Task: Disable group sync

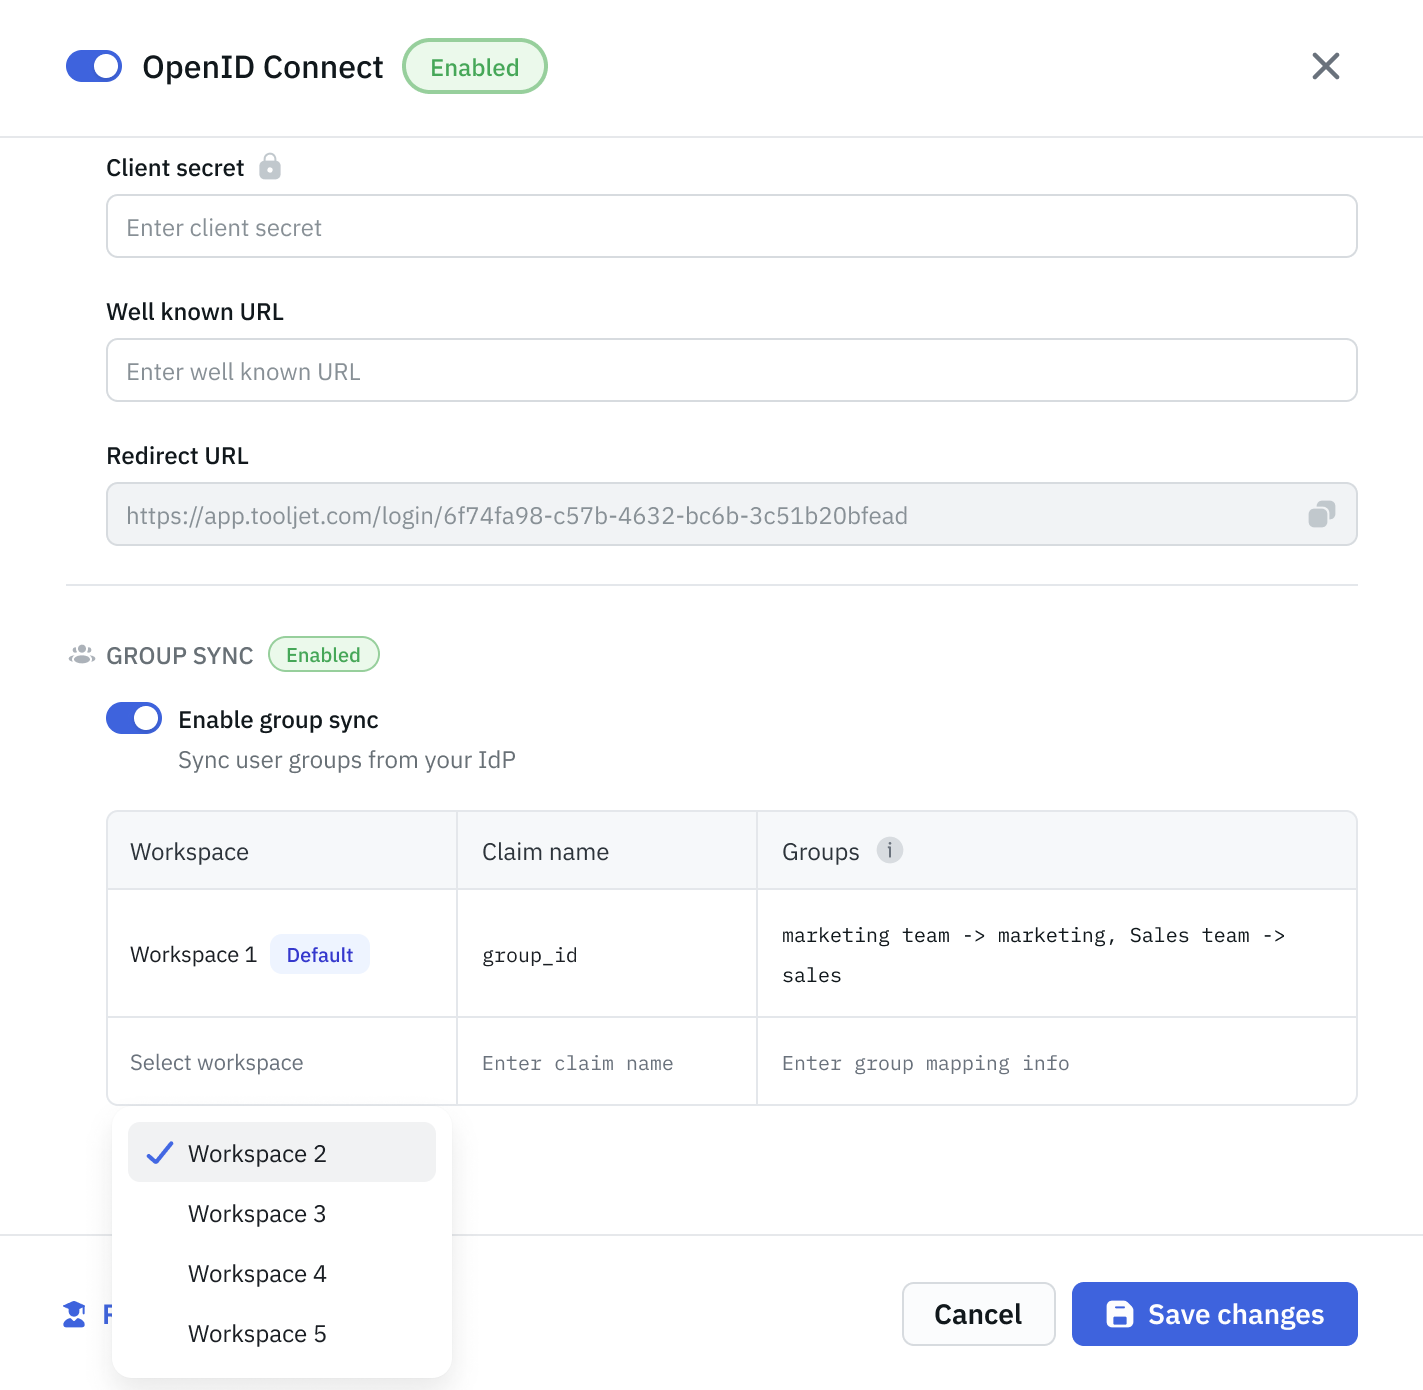Action: [133, 718]
